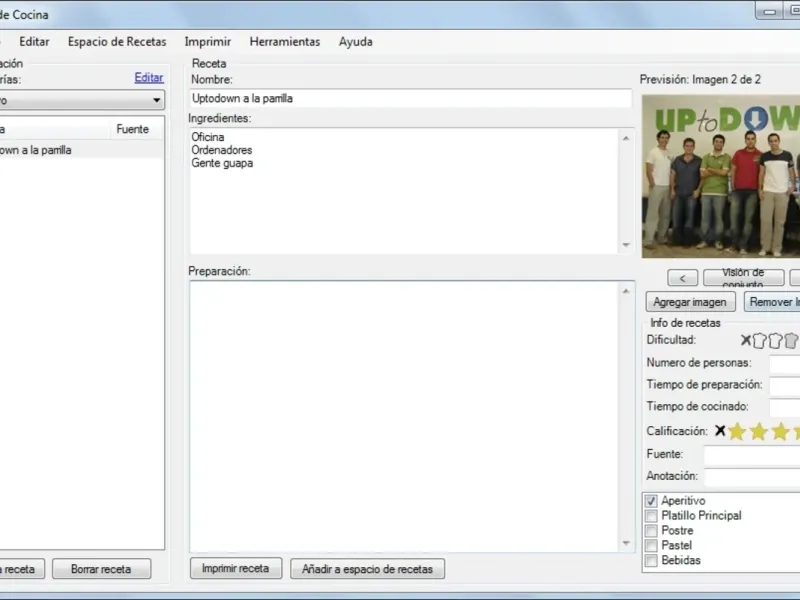Click ingredient 'Ordenadores' line
This screenshot has width=800, height=600.
coord(222,150)
